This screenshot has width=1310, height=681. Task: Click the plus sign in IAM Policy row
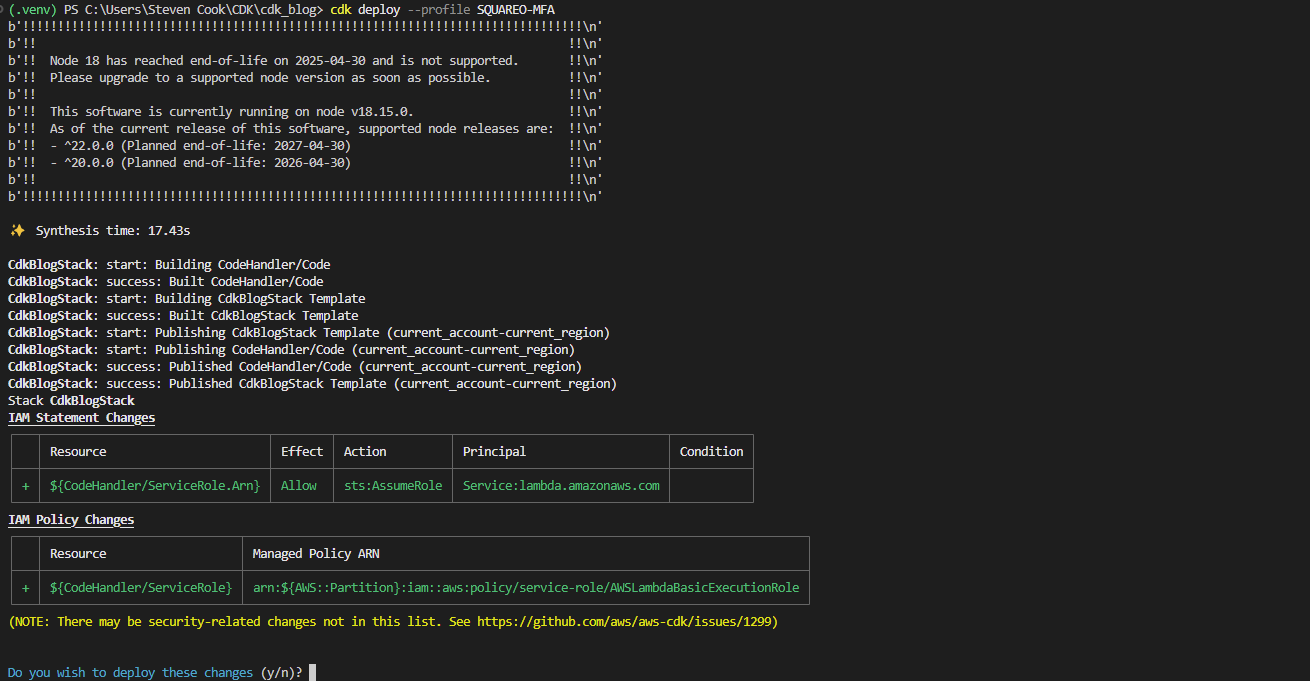(26, 588)
